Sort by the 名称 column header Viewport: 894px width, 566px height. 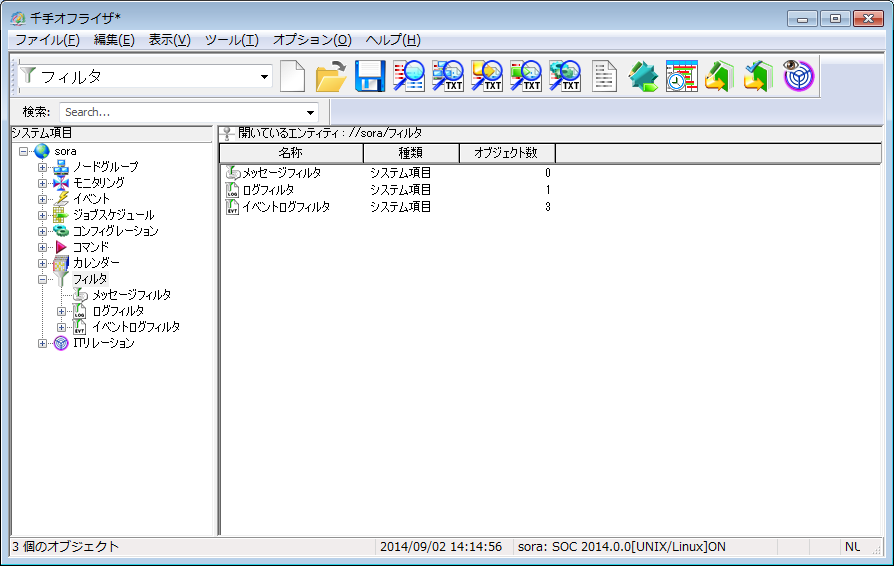point(291,153)
